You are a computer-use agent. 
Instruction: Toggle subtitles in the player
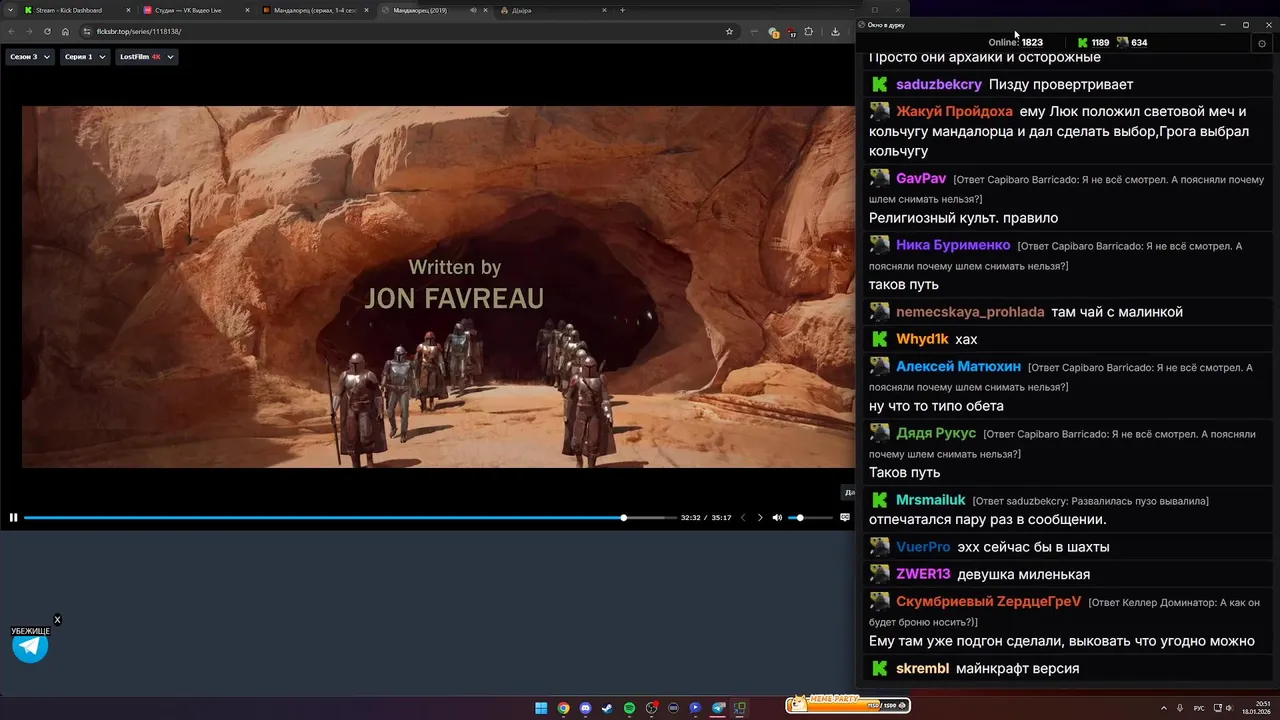pos(845,517)
